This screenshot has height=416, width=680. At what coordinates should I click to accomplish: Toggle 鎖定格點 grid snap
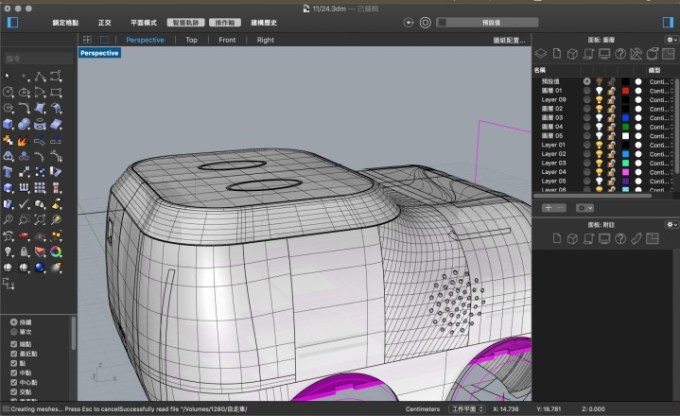[x=65, y=23]
